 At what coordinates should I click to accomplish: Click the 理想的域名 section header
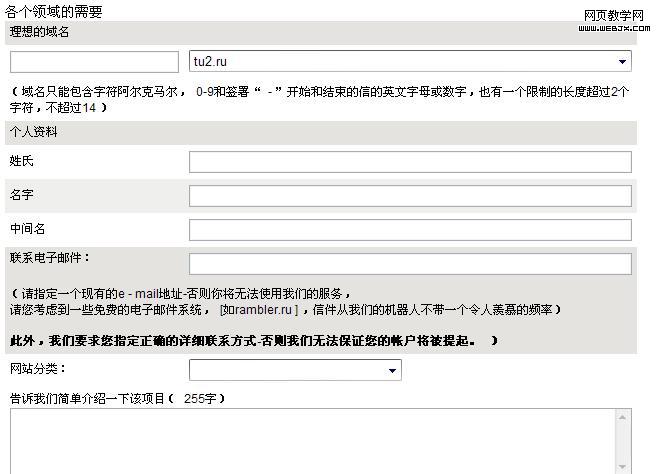40,33
